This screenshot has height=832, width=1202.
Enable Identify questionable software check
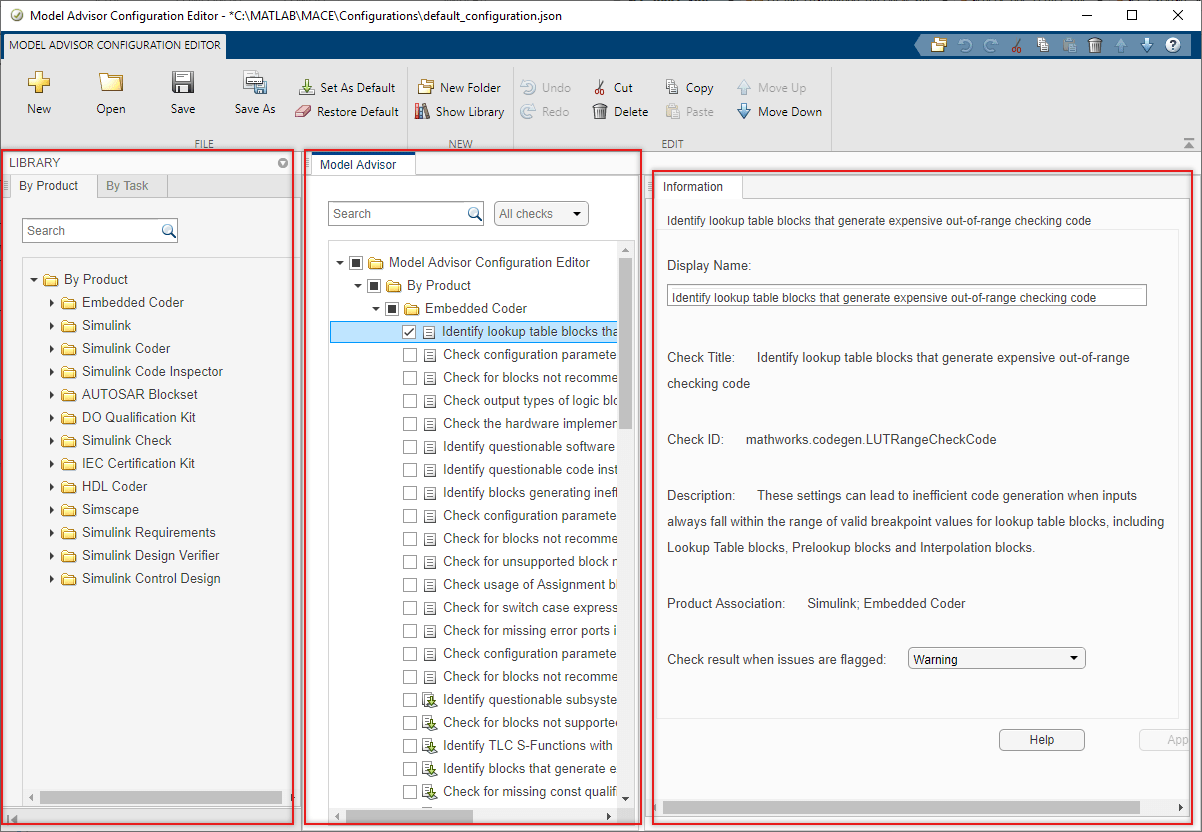tap(410, 447)
